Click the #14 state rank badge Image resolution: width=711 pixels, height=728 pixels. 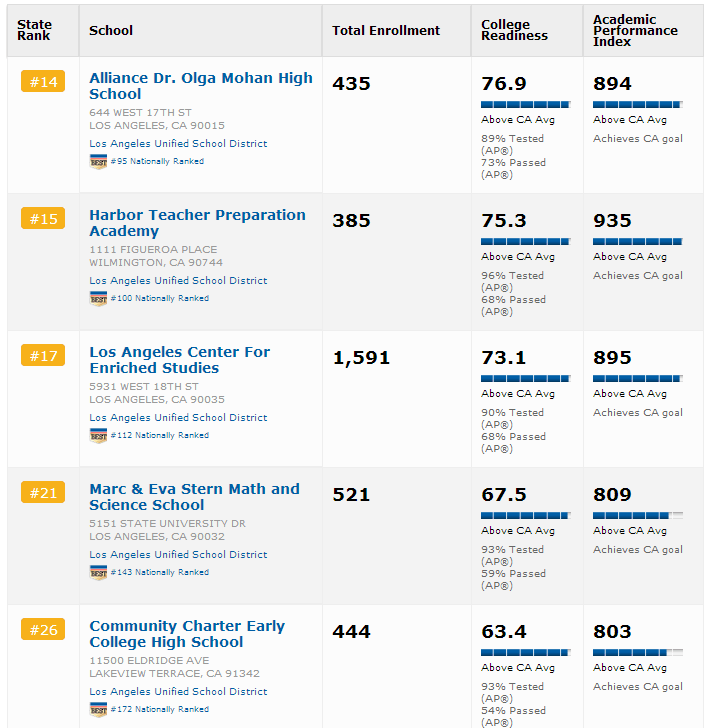[x=43, y=82]
